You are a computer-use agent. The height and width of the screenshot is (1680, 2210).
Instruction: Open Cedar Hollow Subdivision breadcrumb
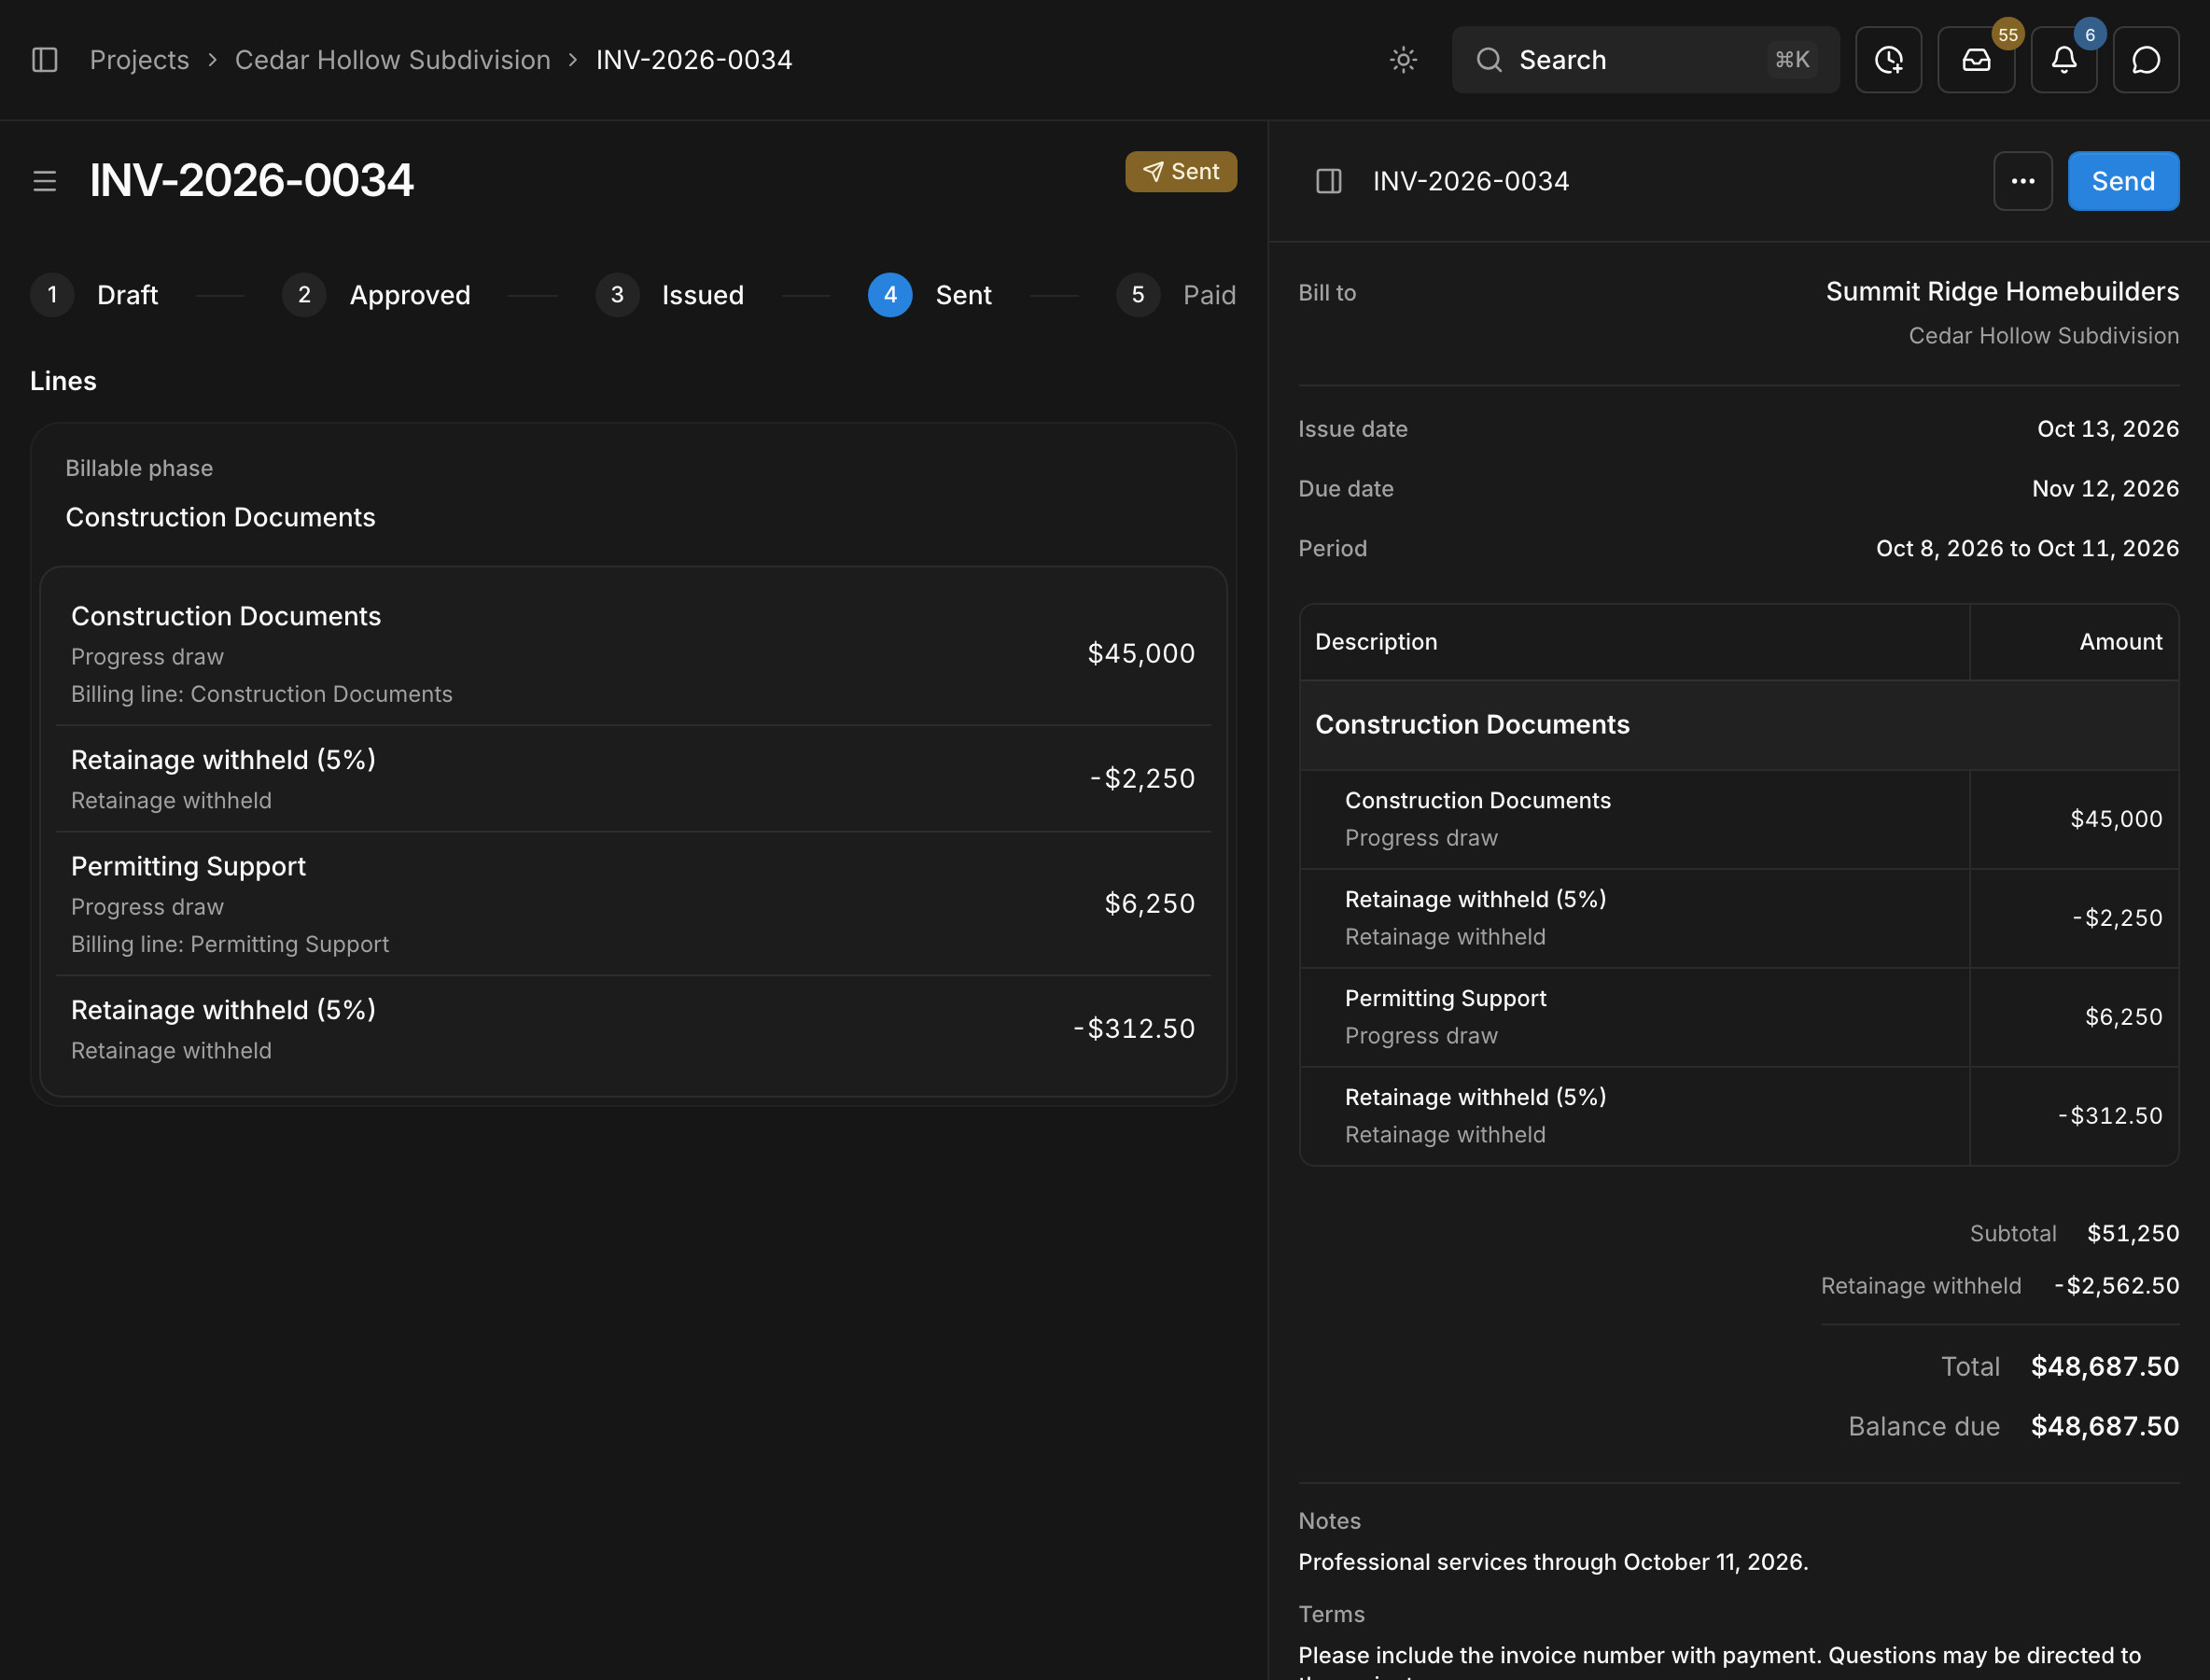tap(392, 60)
